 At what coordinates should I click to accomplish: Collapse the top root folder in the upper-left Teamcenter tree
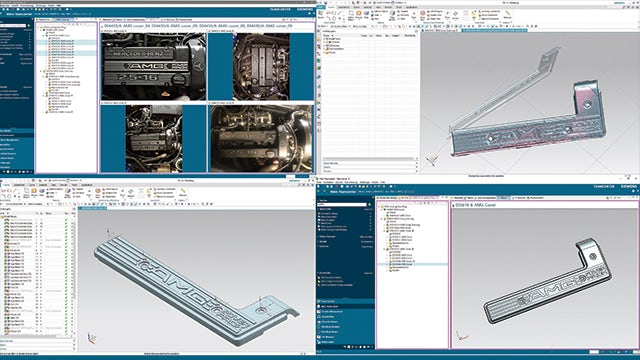tap(38, 27)
